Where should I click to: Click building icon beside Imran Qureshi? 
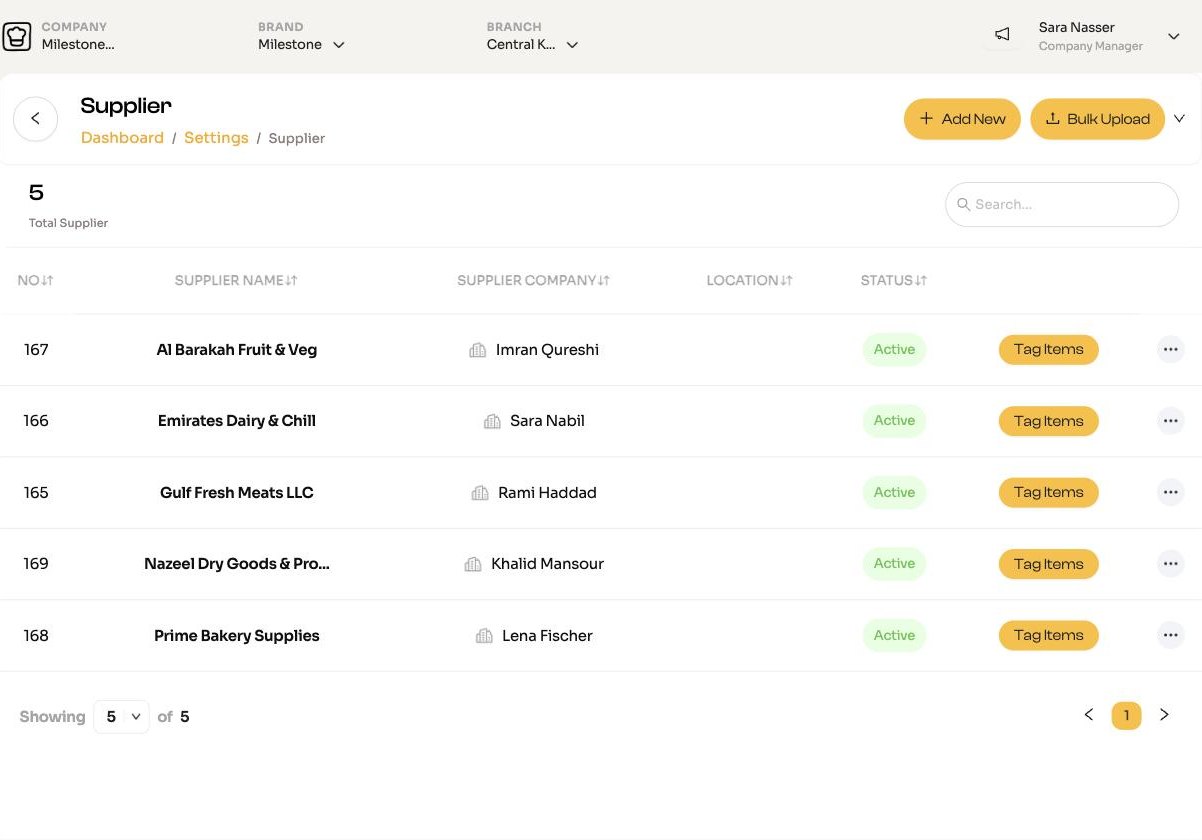[478, 350]
